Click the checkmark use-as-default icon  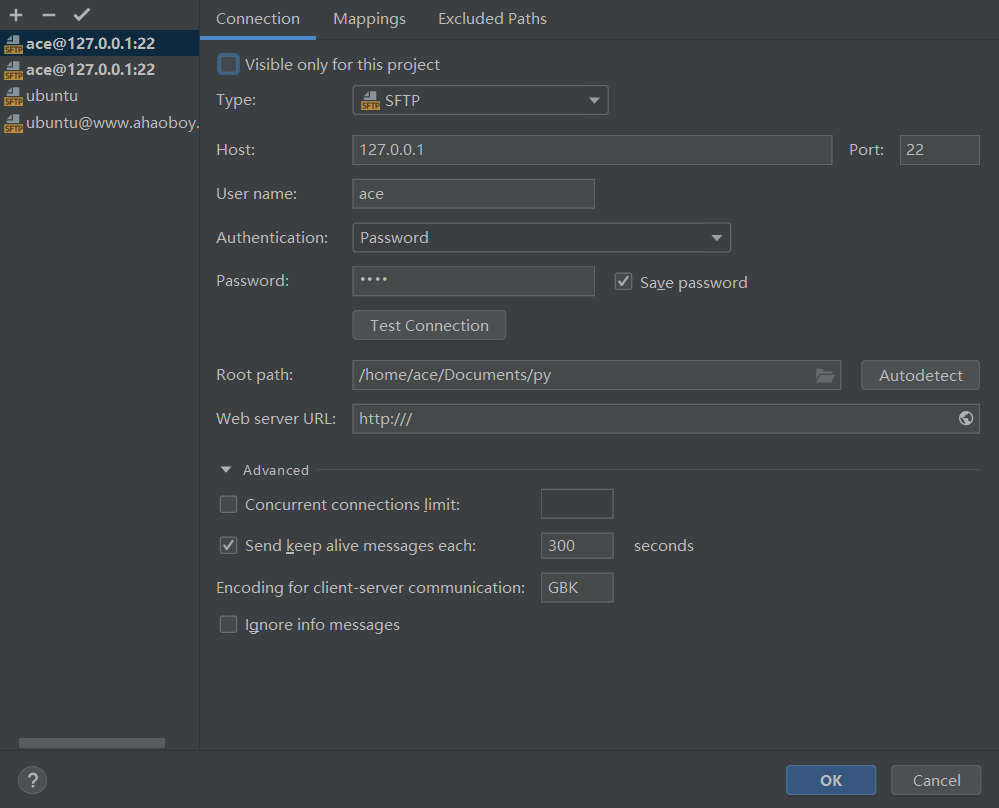tap(81, 15)
